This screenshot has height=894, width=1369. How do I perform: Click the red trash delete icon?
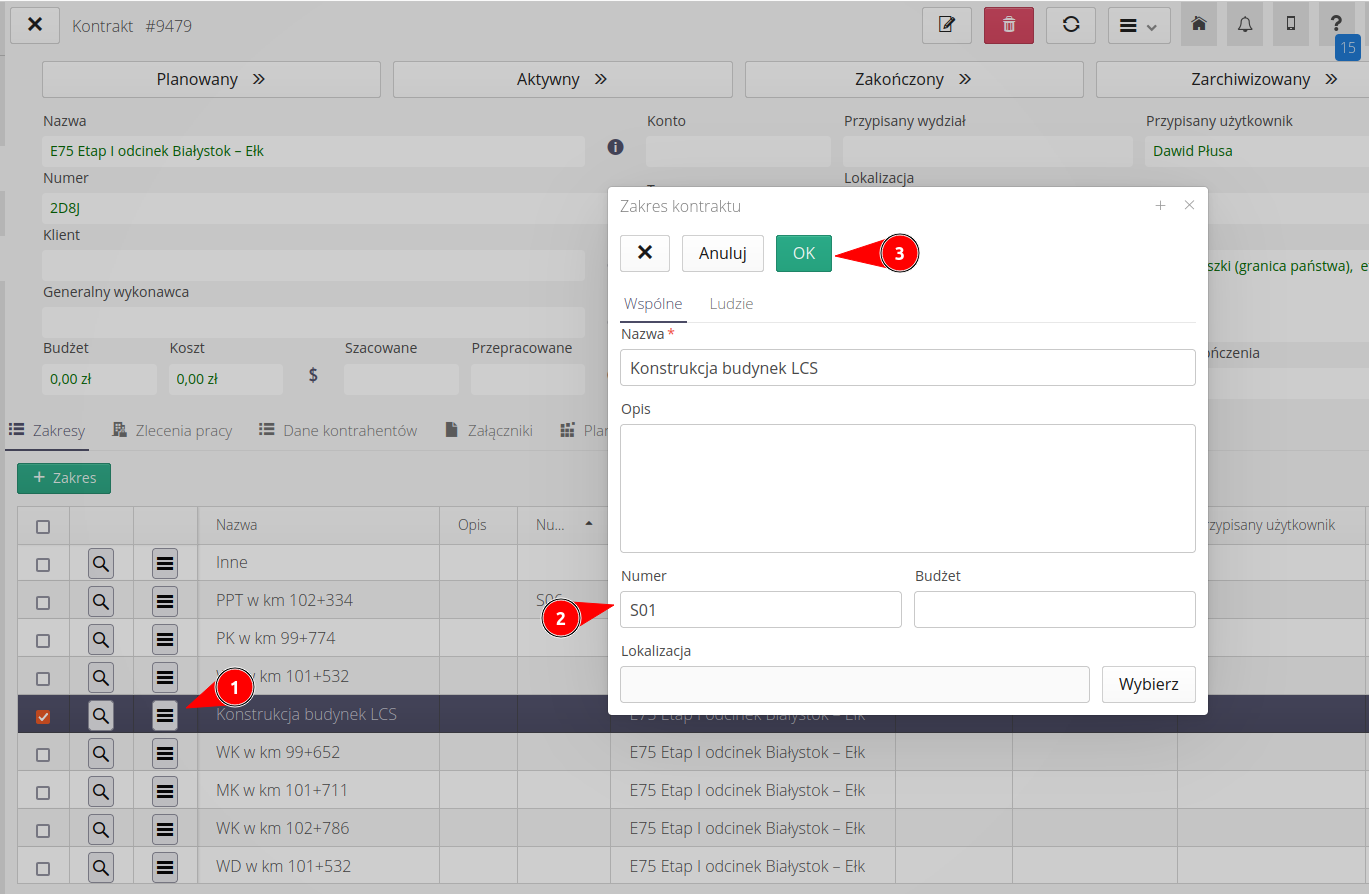coord(1008,25)
